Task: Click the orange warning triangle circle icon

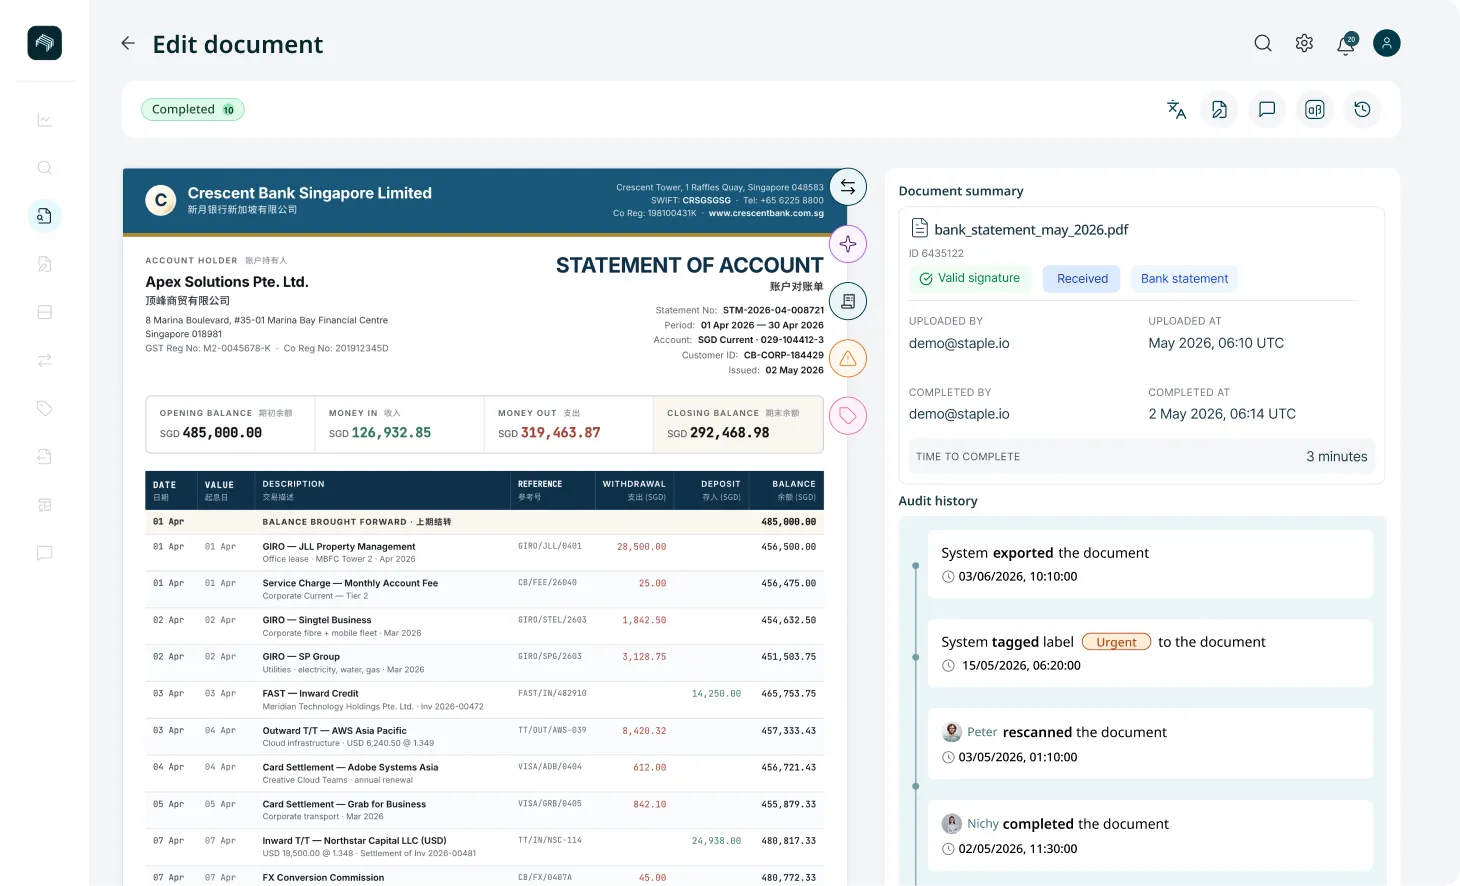Action: [848, 358]
